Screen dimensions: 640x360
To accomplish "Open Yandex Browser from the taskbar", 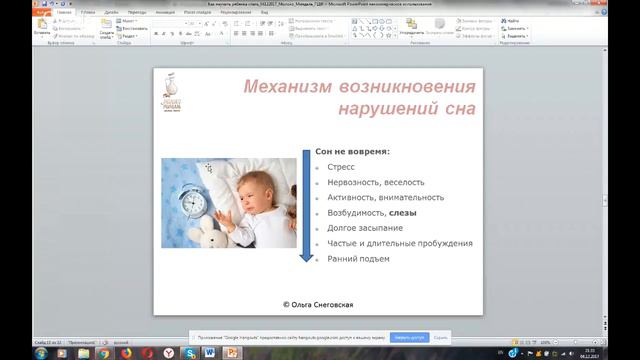I will click(168, 353).
